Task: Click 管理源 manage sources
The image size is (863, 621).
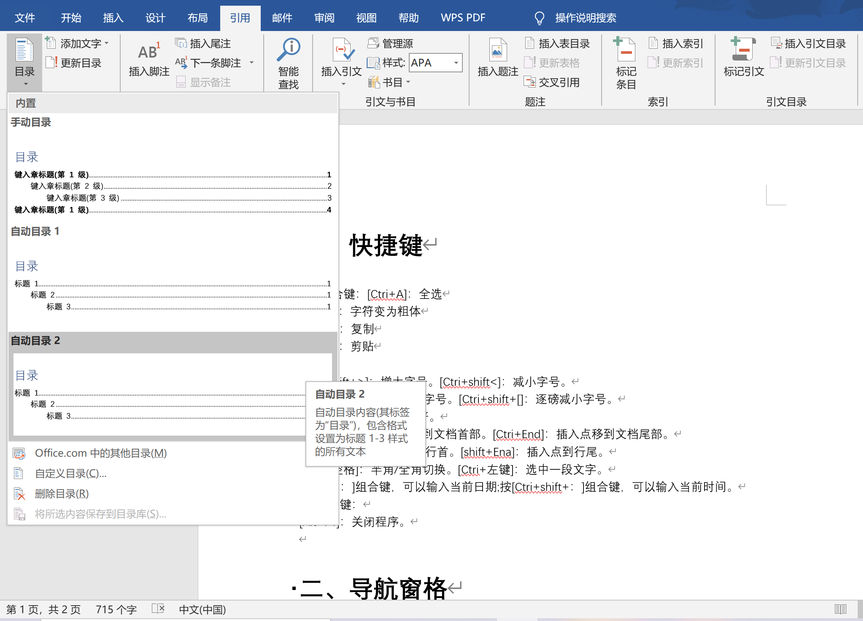Action: point(390,44)
